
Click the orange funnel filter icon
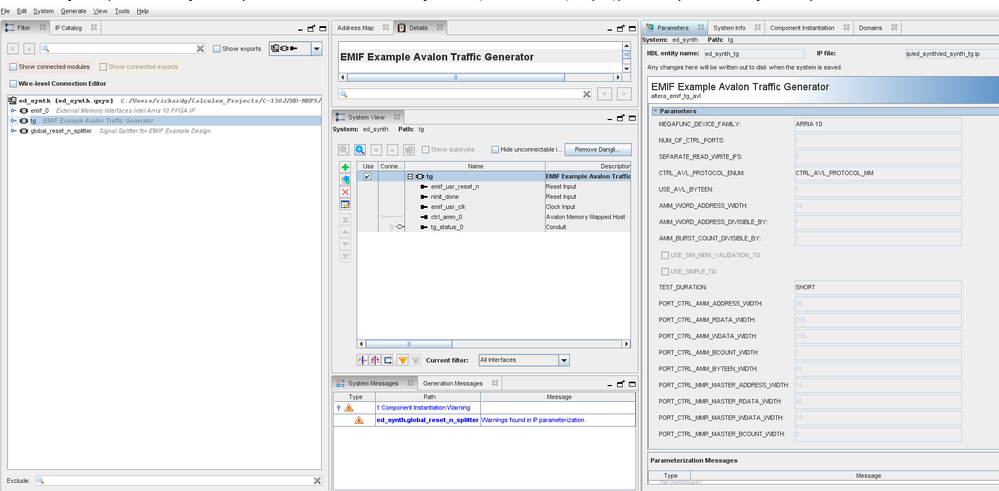pos(402,360)
